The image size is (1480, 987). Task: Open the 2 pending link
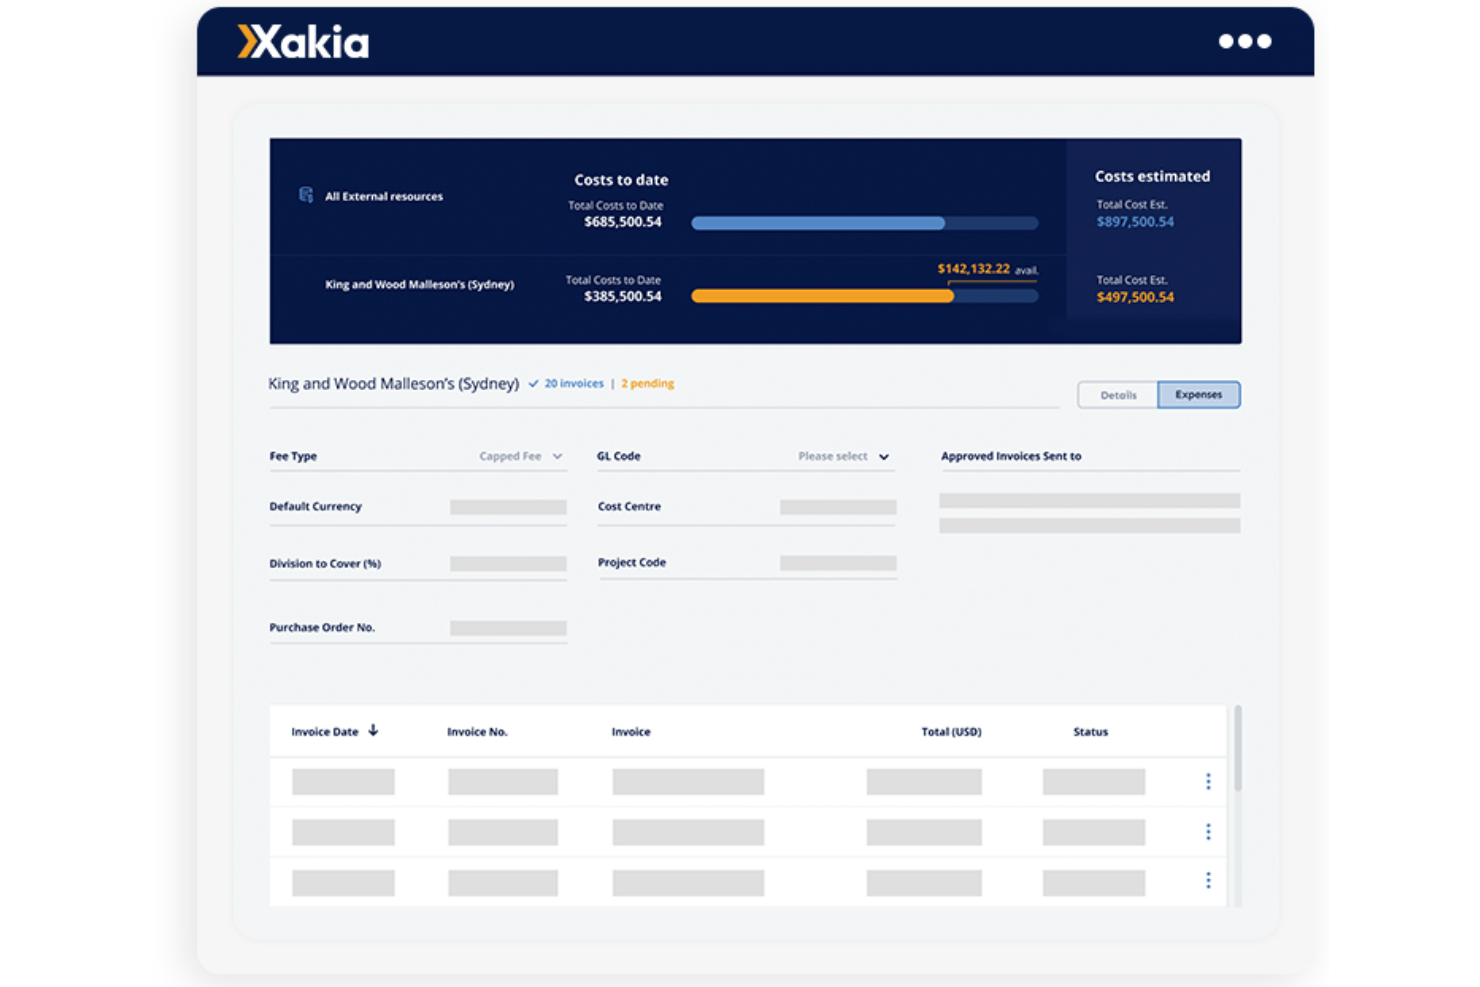point(647,384)
